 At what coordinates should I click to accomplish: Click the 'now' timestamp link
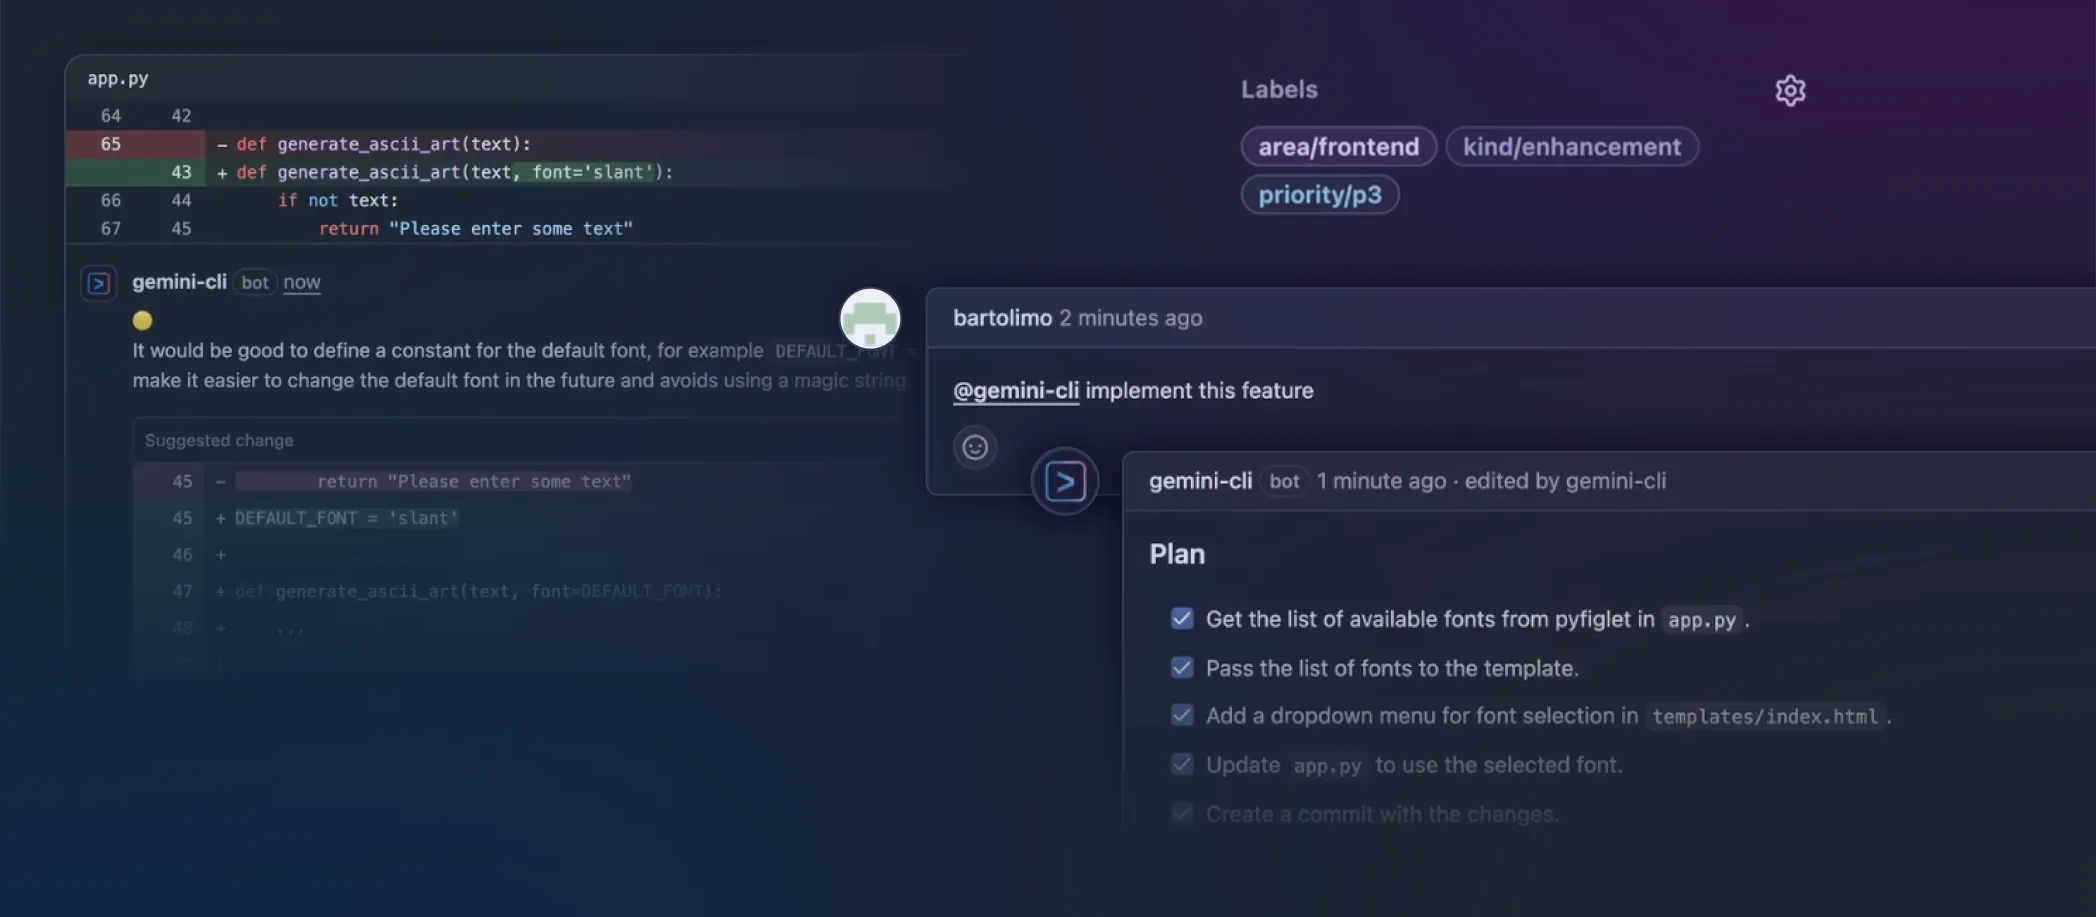(301, 283)
